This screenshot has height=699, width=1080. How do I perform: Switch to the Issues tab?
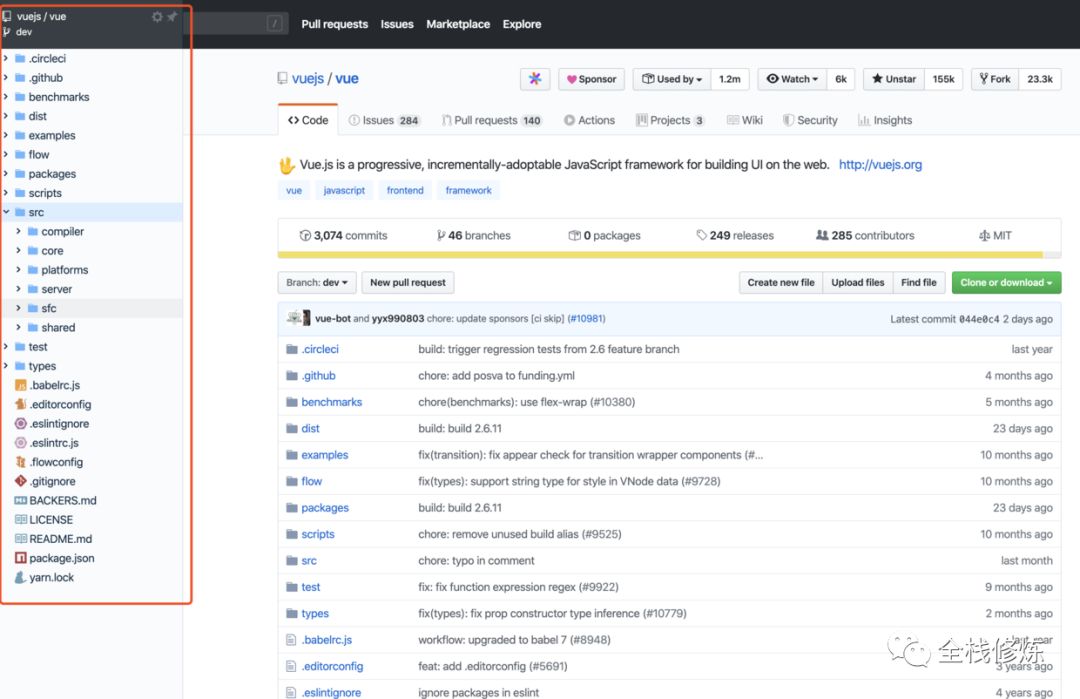tap(384, 120)
